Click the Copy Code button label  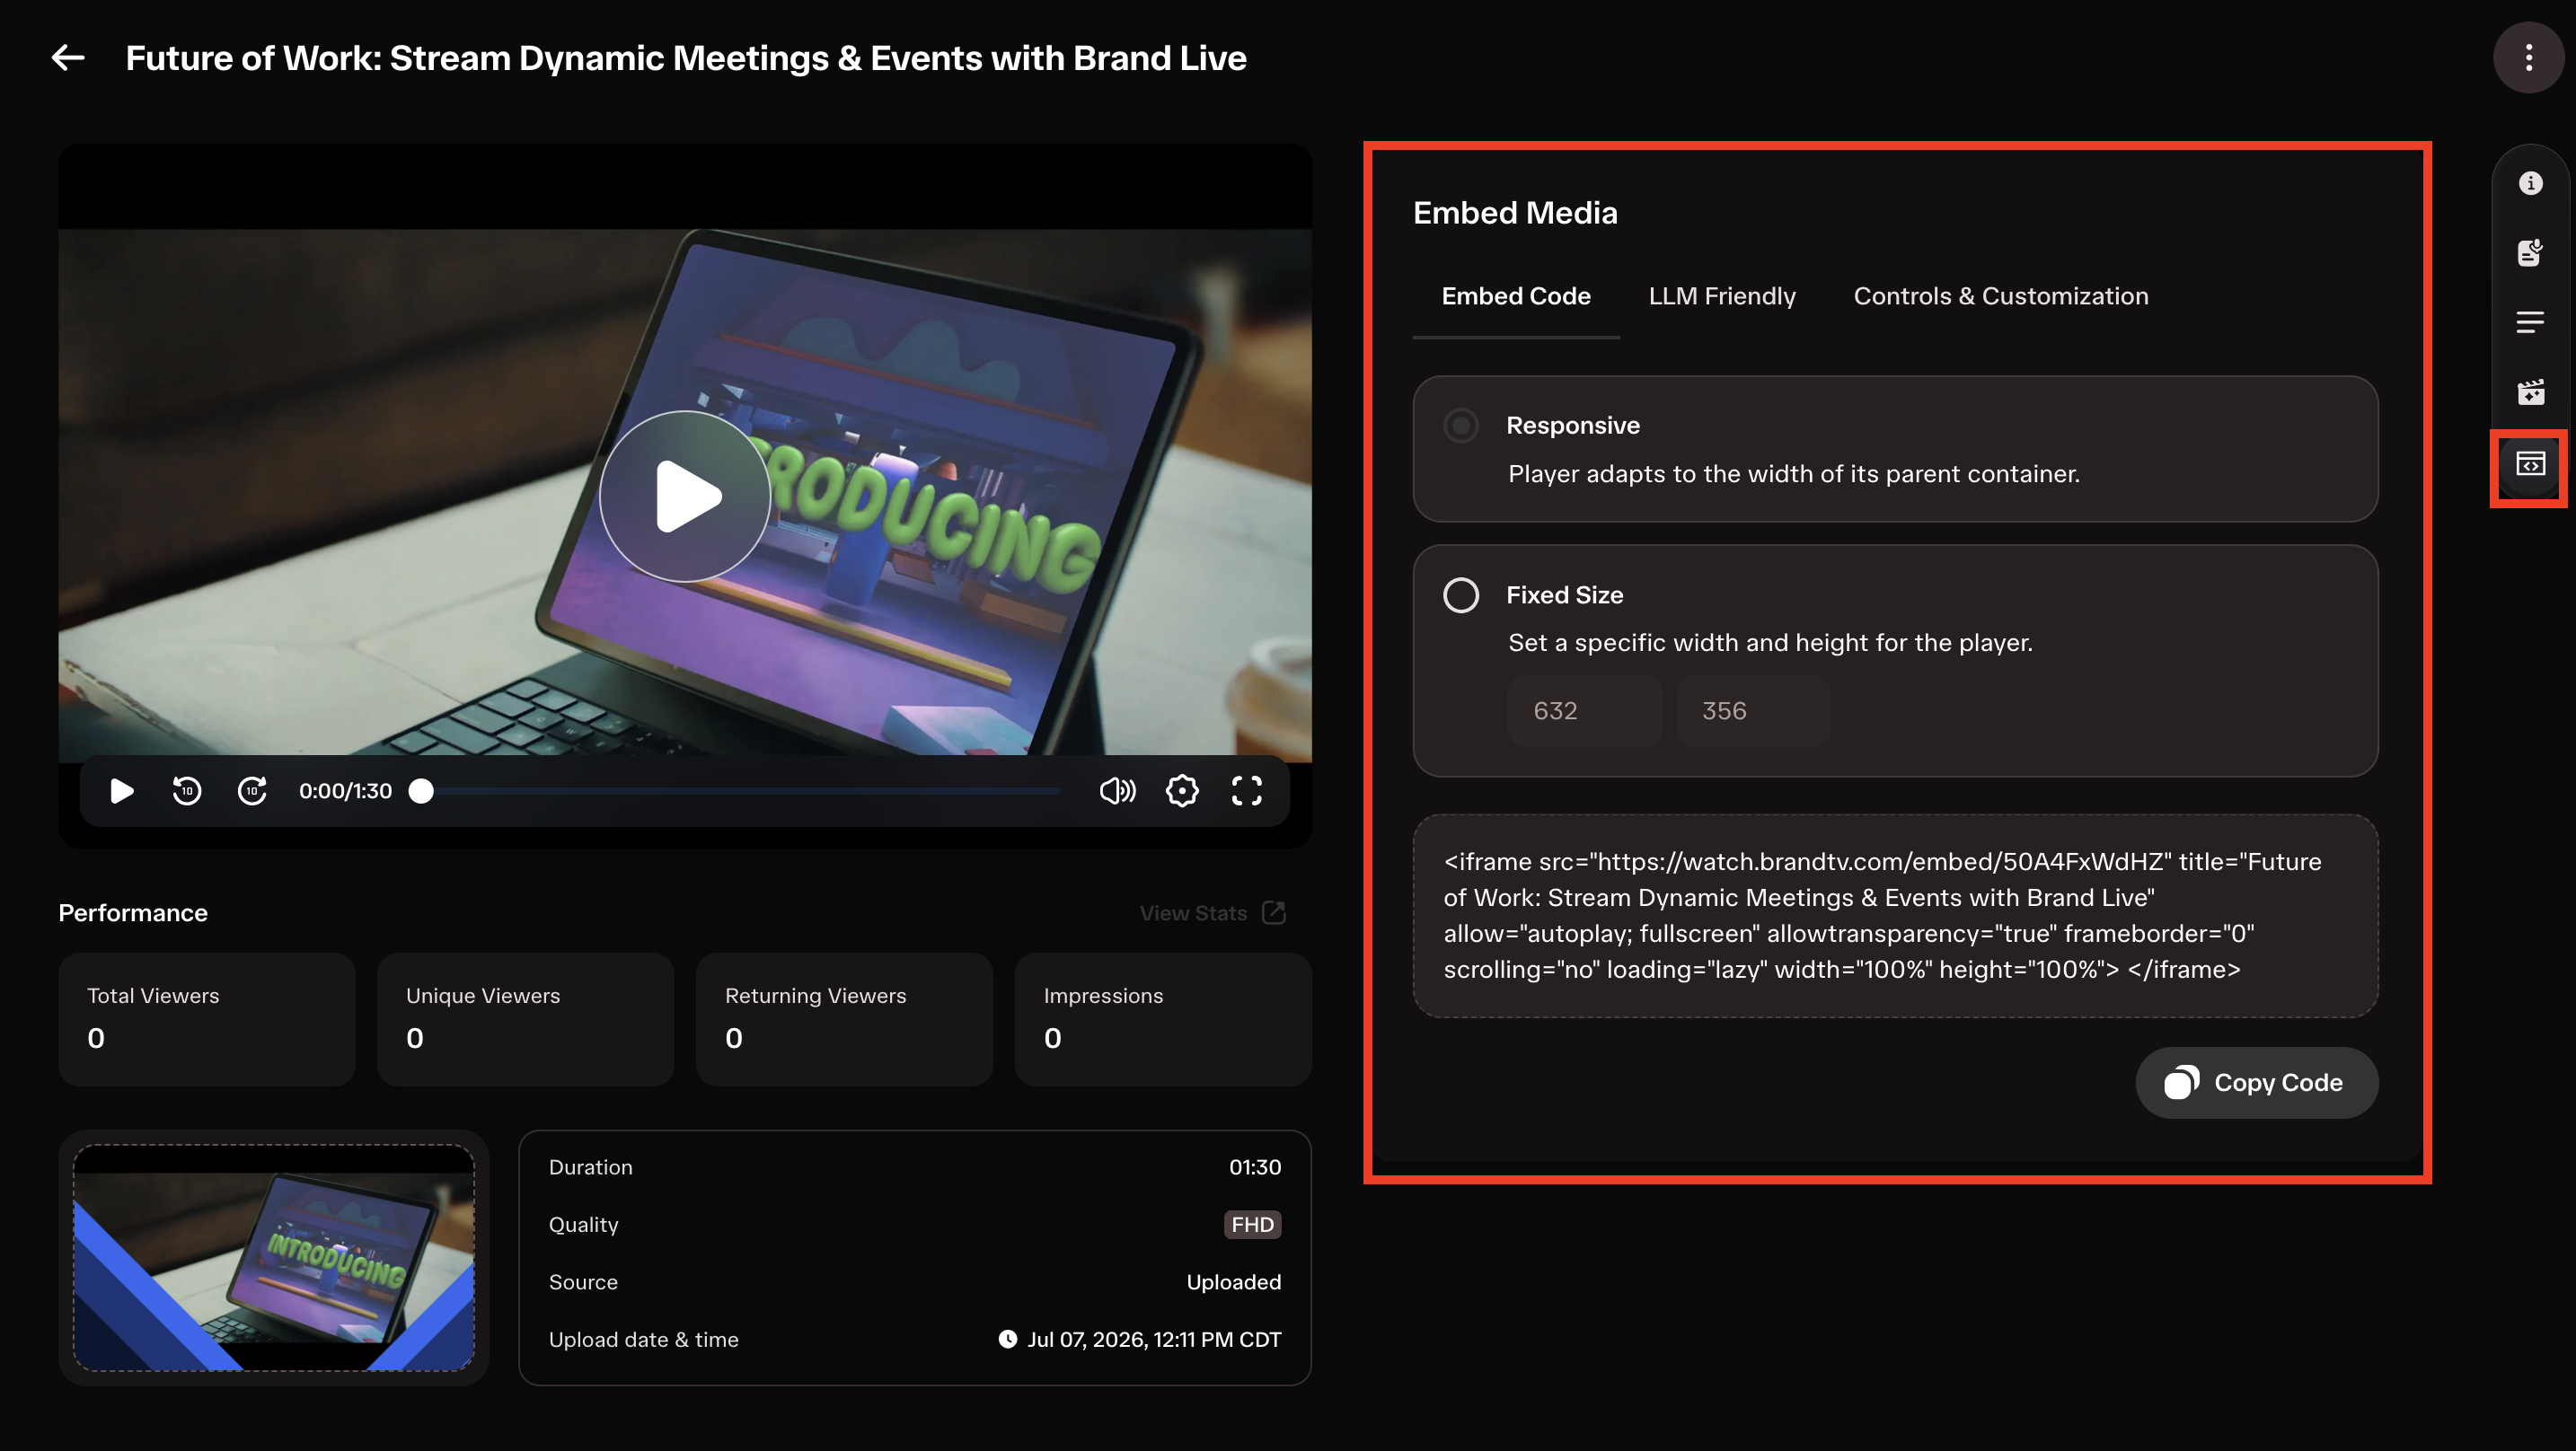2278,1082
